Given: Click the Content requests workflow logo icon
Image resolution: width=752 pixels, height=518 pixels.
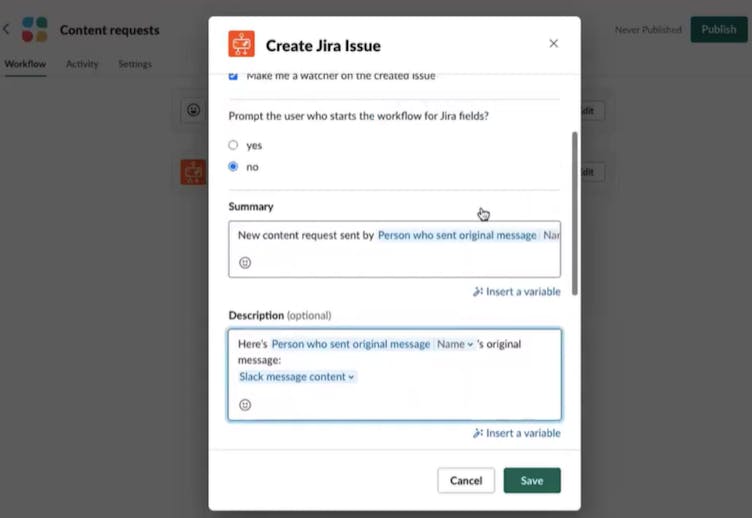Looking at the screenshot, I should coord(35,30).
